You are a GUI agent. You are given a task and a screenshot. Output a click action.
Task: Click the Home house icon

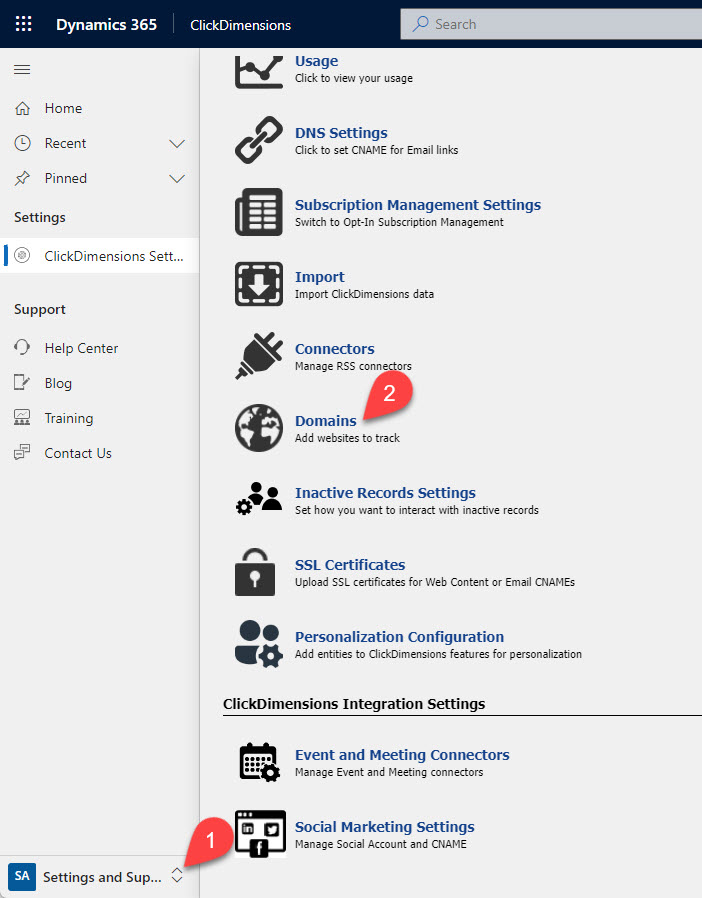pos(22,108)
